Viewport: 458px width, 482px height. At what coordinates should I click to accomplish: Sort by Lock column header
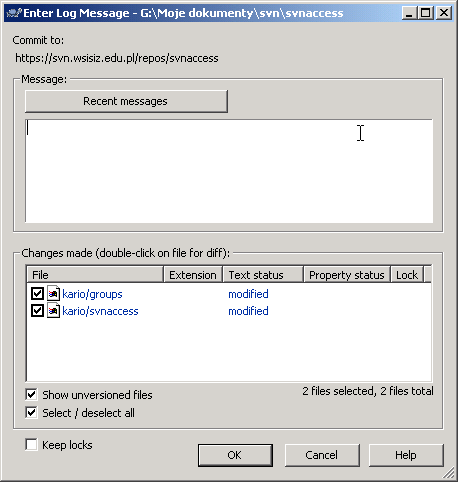(407, 275)
